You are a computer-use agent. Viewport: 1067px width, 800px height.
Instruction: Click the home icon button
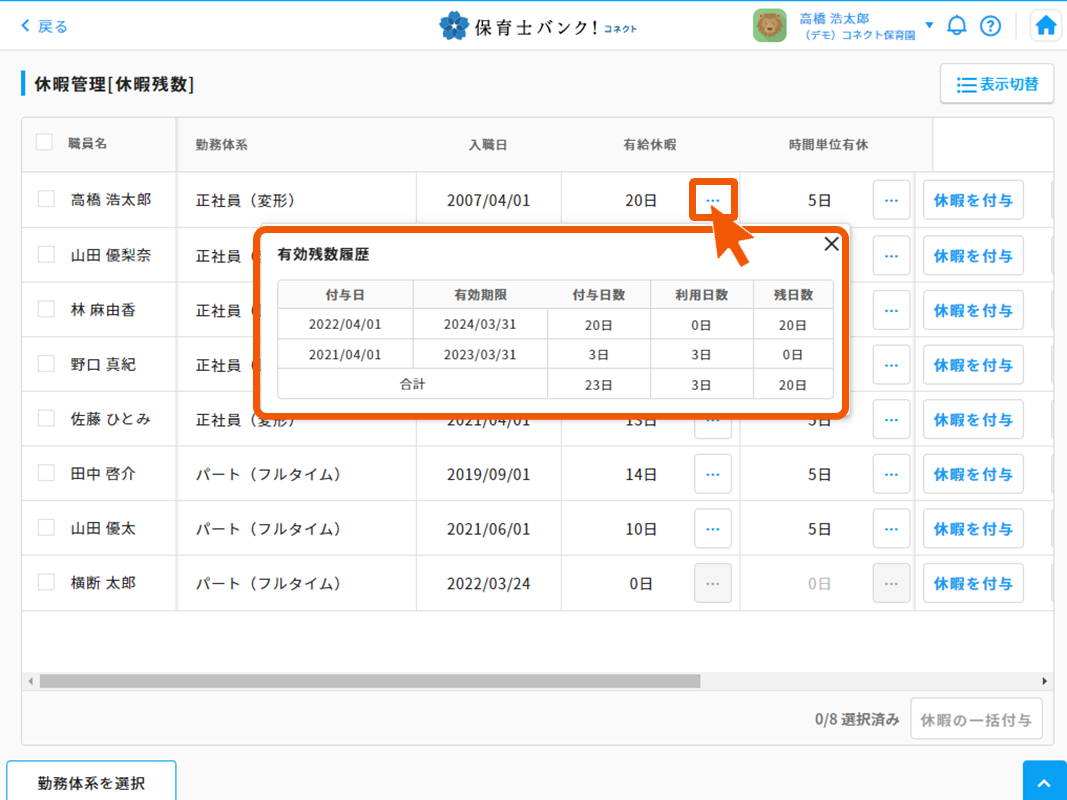(x=1046, y=26)
